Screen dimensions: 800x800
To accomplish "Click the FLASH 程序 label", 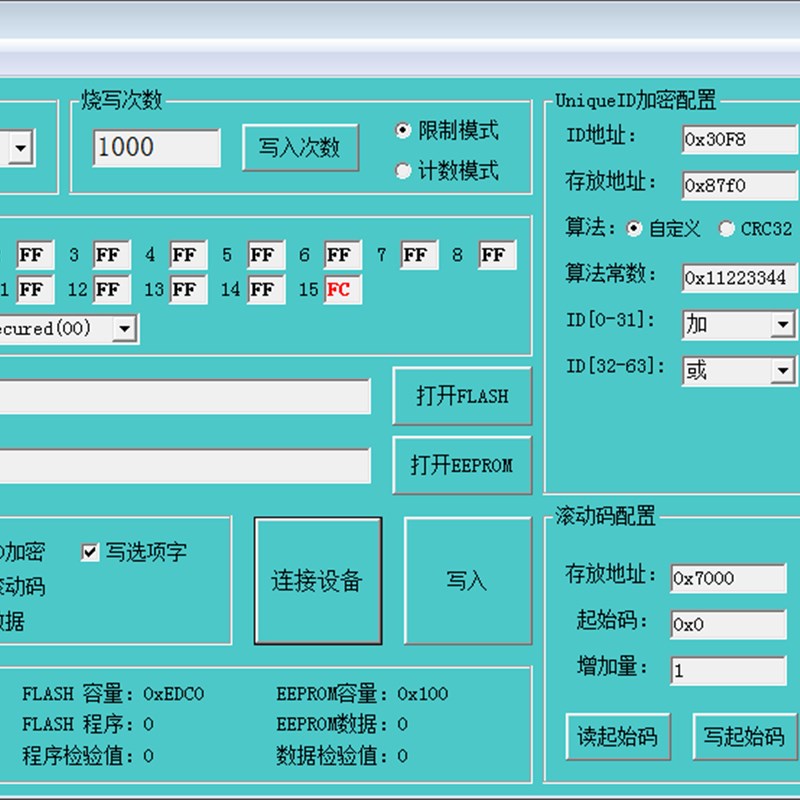I will click(78, 724).
